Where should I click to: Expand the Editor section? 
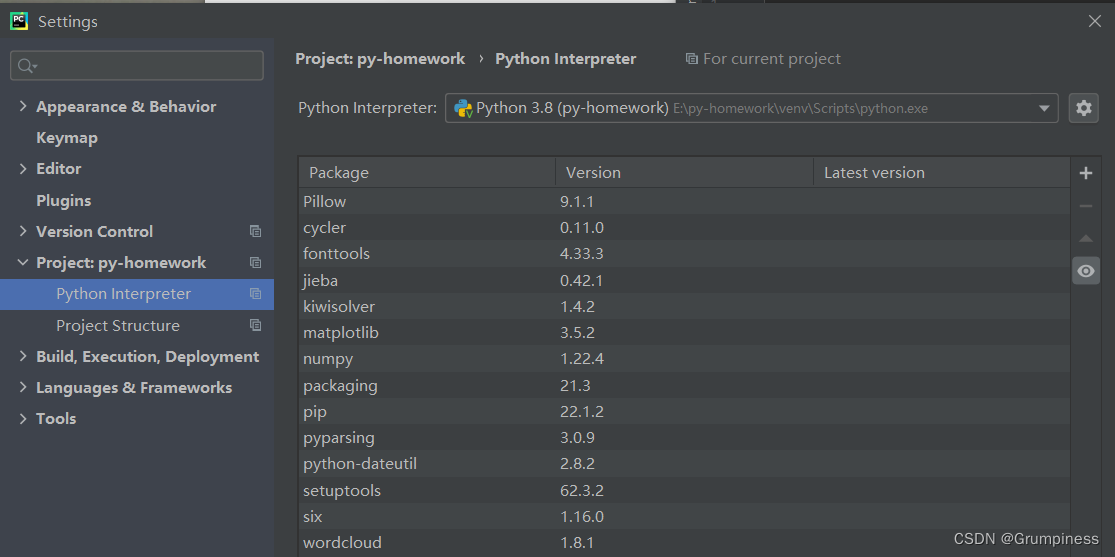23,169
